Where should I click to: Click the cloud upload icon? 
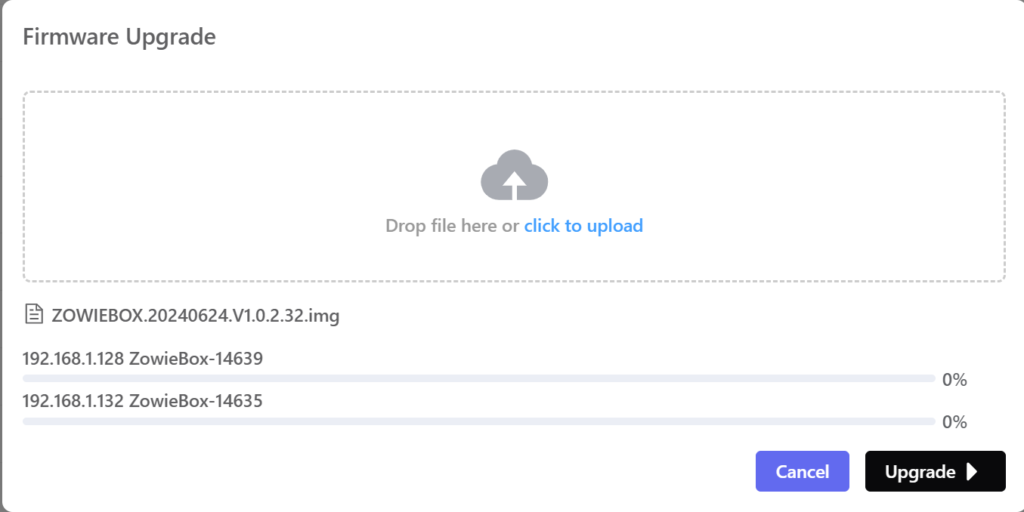tap(514, 176)
